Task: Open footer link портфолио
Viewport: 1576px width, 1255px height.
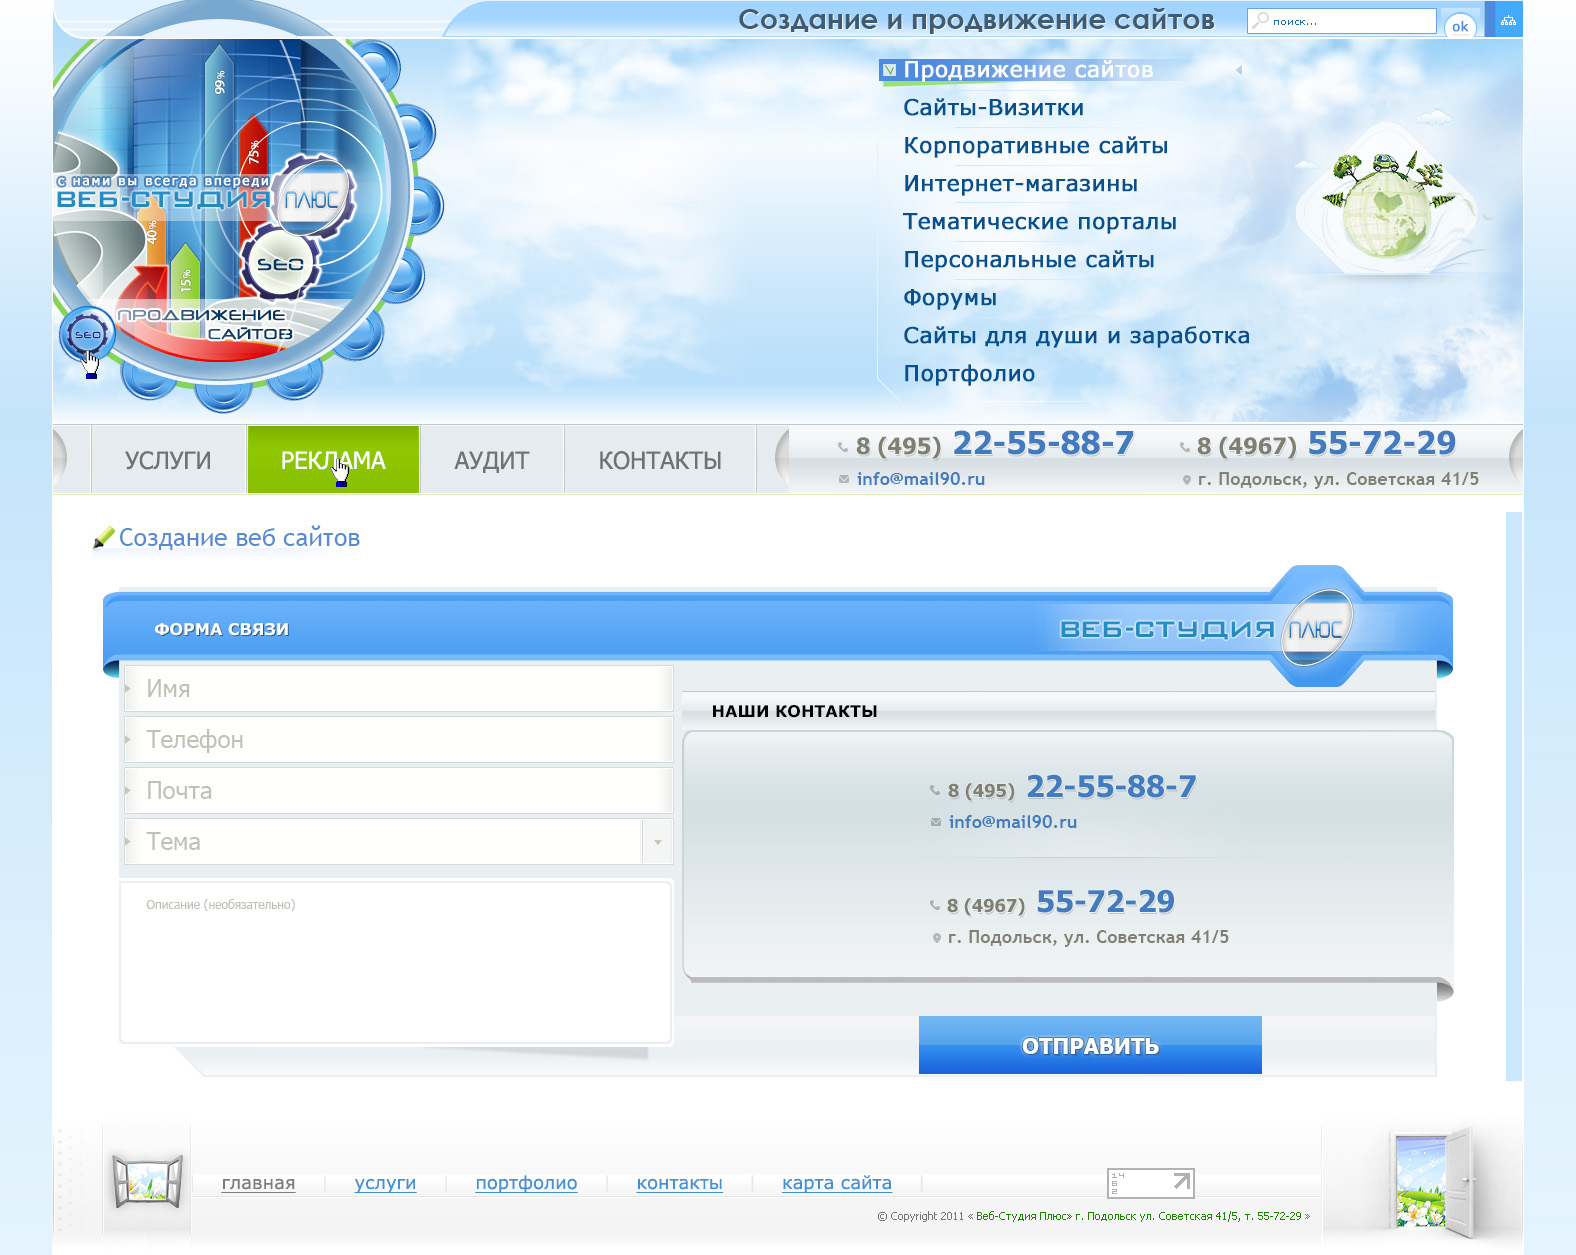Action: [x=526, y=1183]
